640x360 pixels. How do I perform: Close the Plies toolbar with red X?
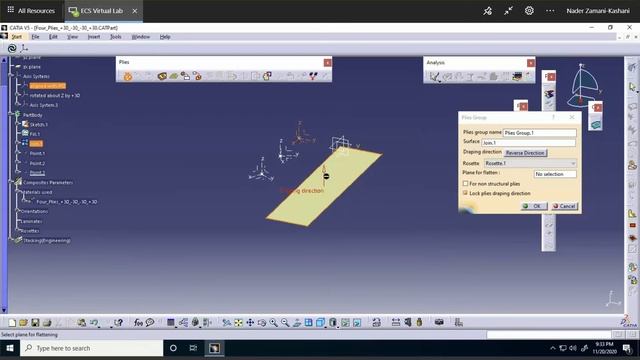[x=327, y=62]
